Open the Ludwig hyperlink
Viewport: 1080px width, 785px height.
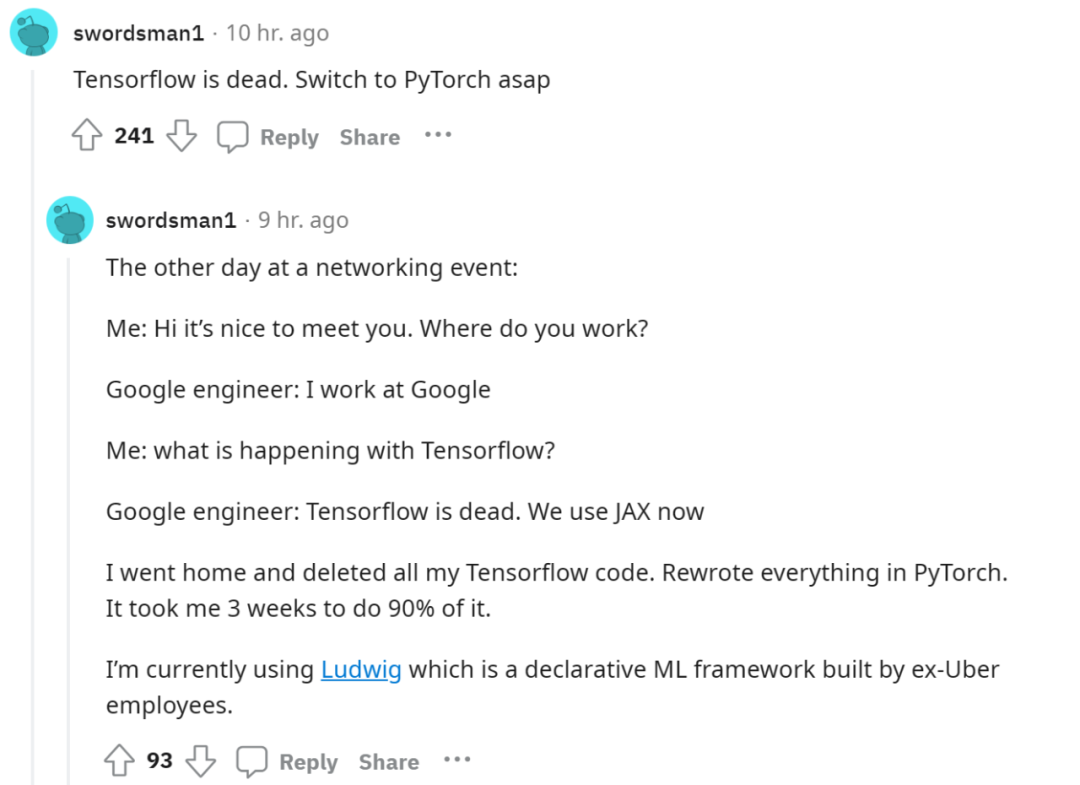point(361,669)
